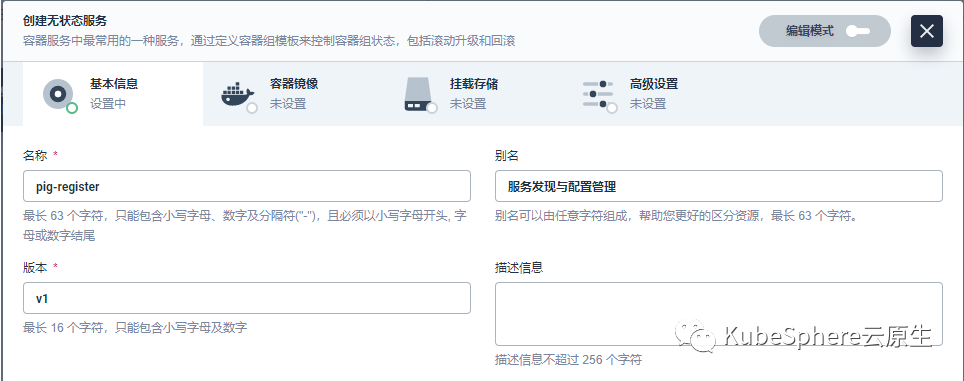
Task: Switch to the 容器镜像 tab
Action: (x=293, y=94)
